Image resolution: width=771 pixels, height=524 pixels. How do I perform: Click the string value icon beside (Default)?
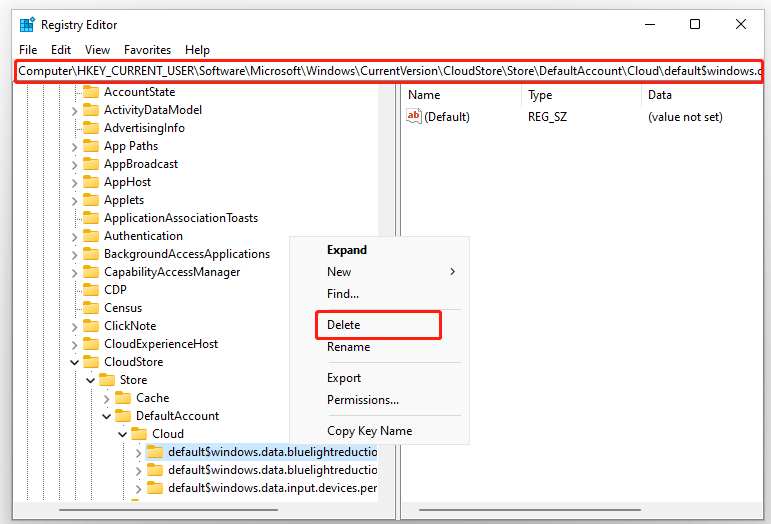point(414,116)
